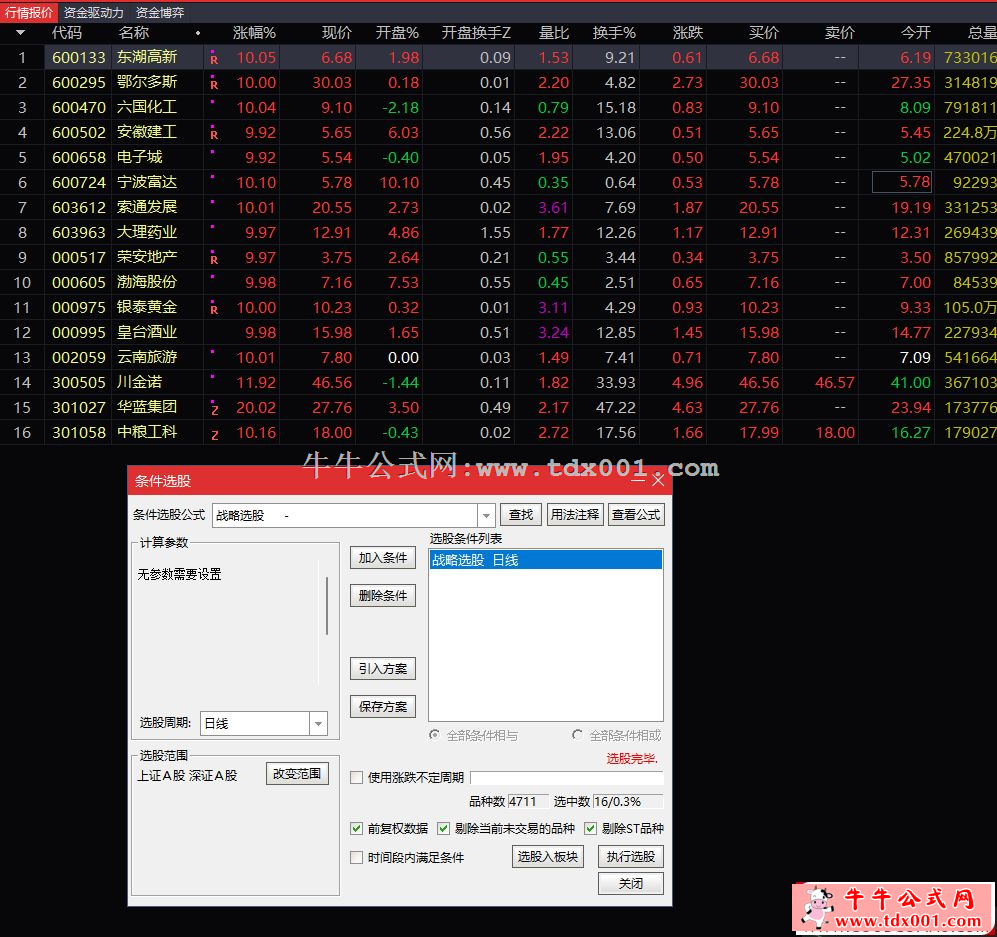Click the 选股入板块 button

pos(547,856)
